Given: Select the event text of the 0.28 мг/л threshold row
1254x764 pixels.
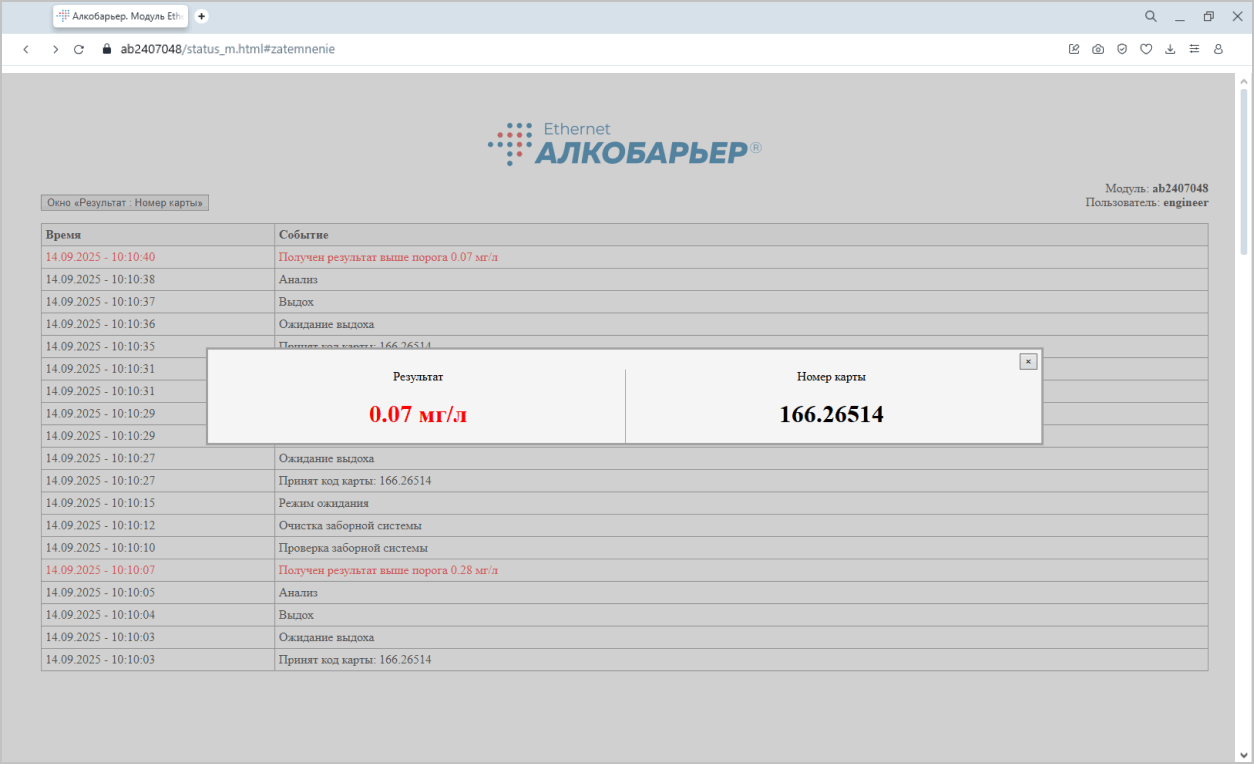Looking at the screenshot, I should 388,570.
